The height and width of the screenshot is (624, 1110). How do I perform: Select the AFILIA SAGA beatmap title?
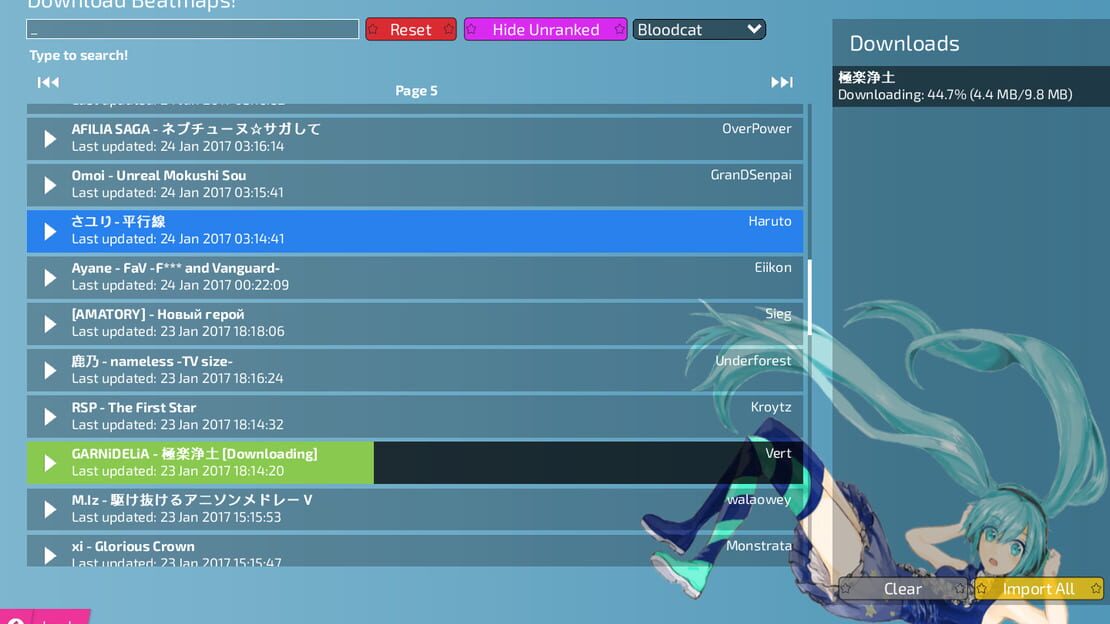pos(196,129)
